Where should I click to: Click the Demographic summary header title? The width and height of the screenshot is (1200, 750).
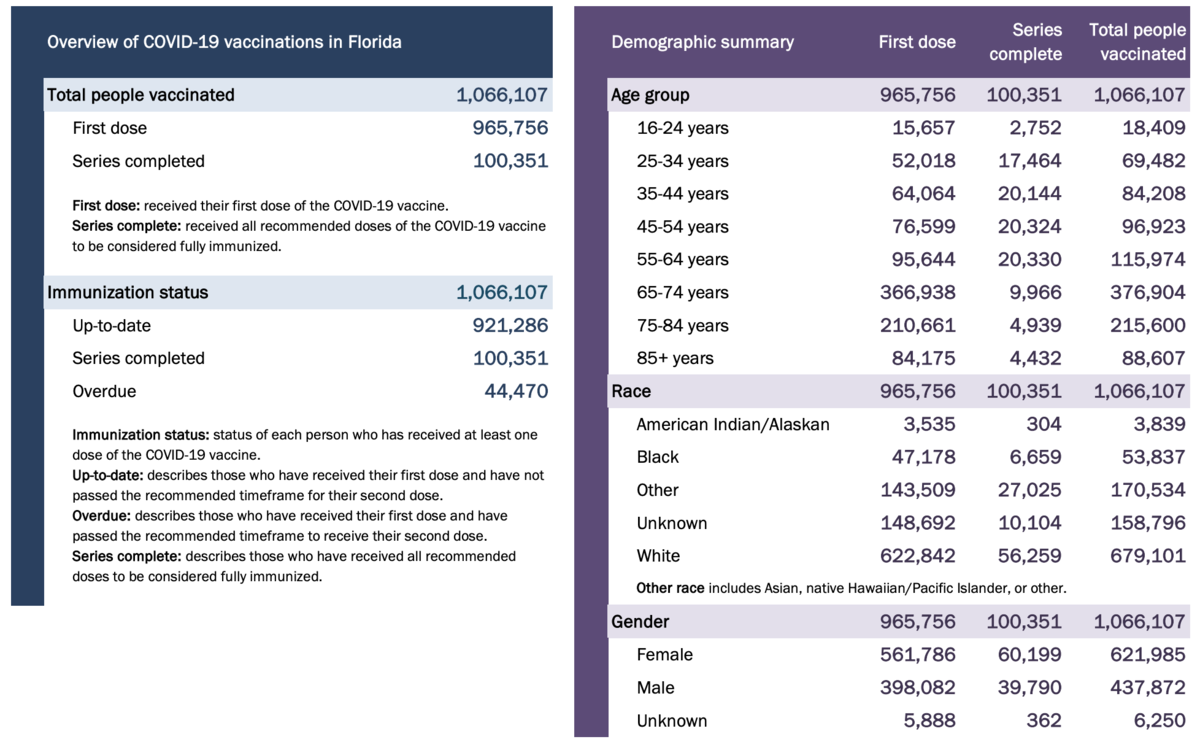(x=702, y=42)
